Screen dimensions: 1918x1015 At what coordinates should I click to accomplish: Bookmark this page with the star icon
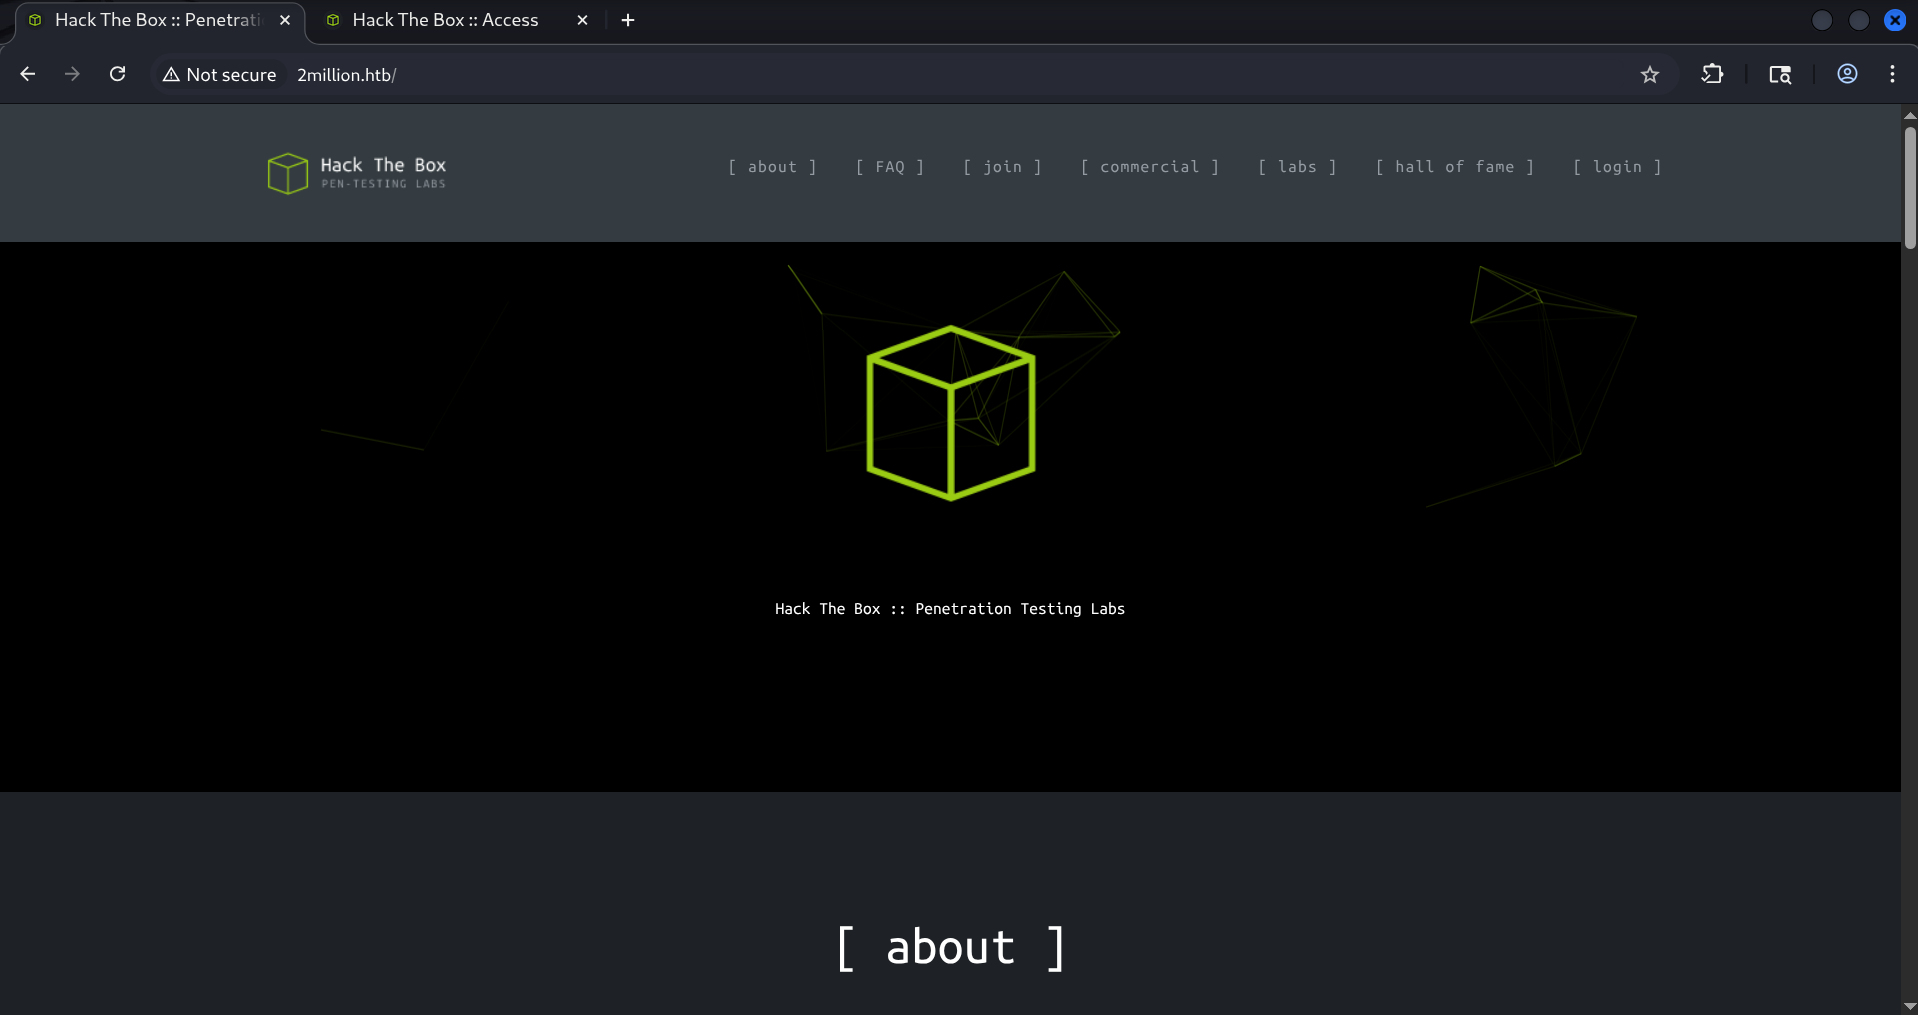tap(1650, 74)
